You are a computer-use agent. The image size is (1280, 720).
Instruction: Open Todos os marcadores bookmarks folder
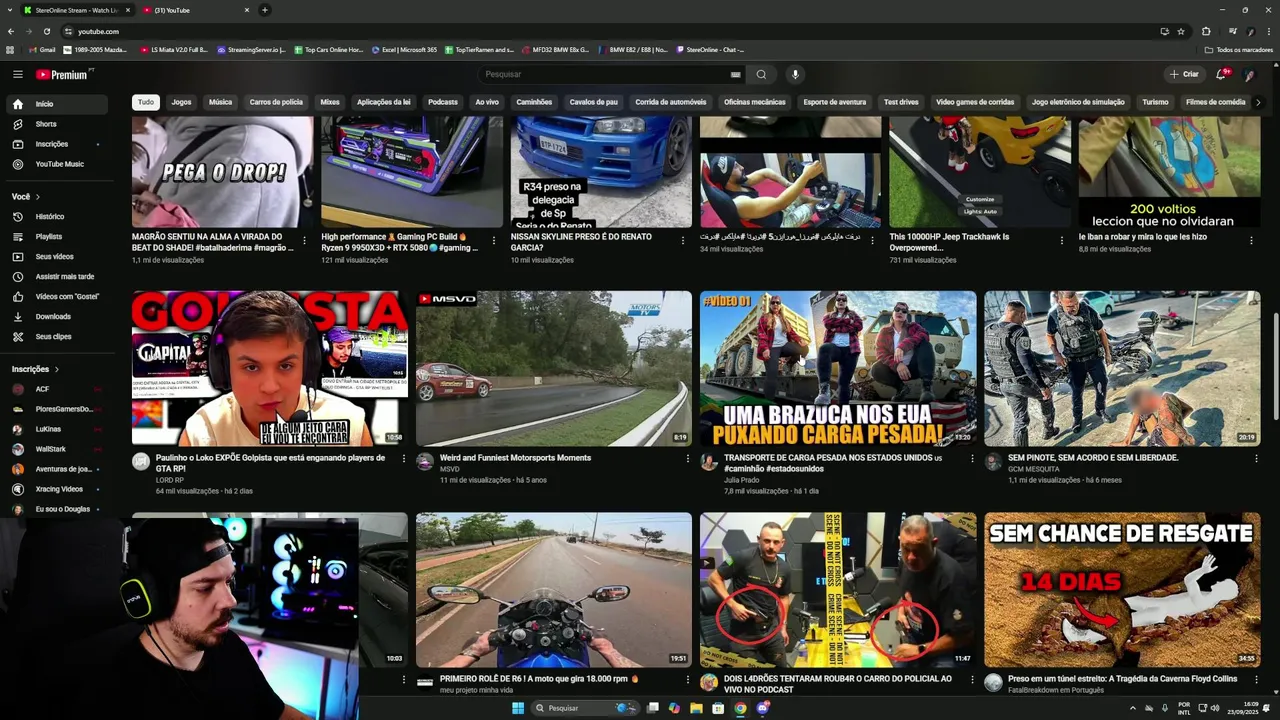pos(1239,49)
